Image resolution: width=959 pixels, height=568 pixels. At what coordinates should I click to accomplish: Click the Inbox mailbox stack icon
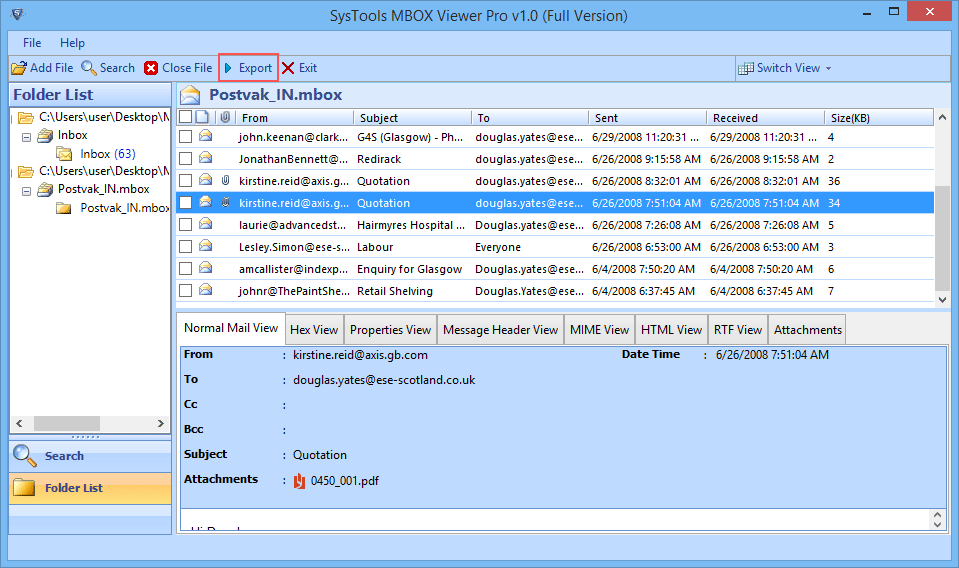(x=45, y=136)
